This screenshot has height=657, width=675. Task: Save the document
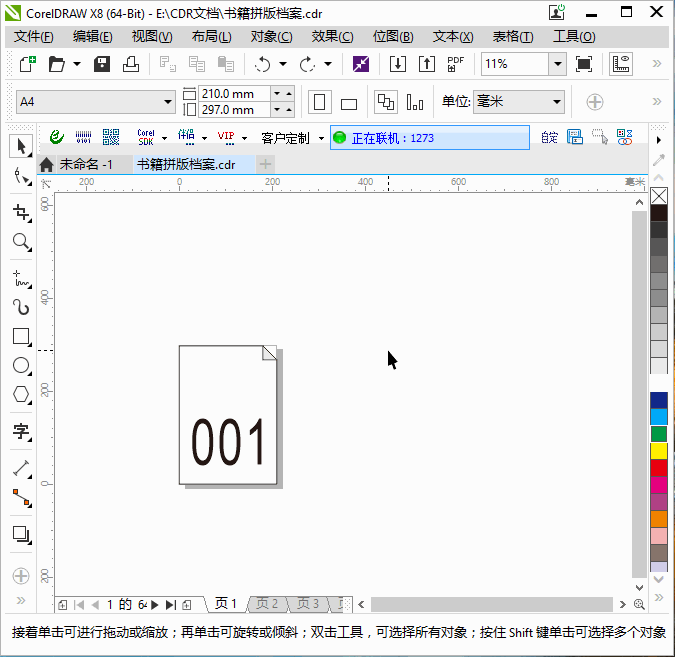coord(102,64)
